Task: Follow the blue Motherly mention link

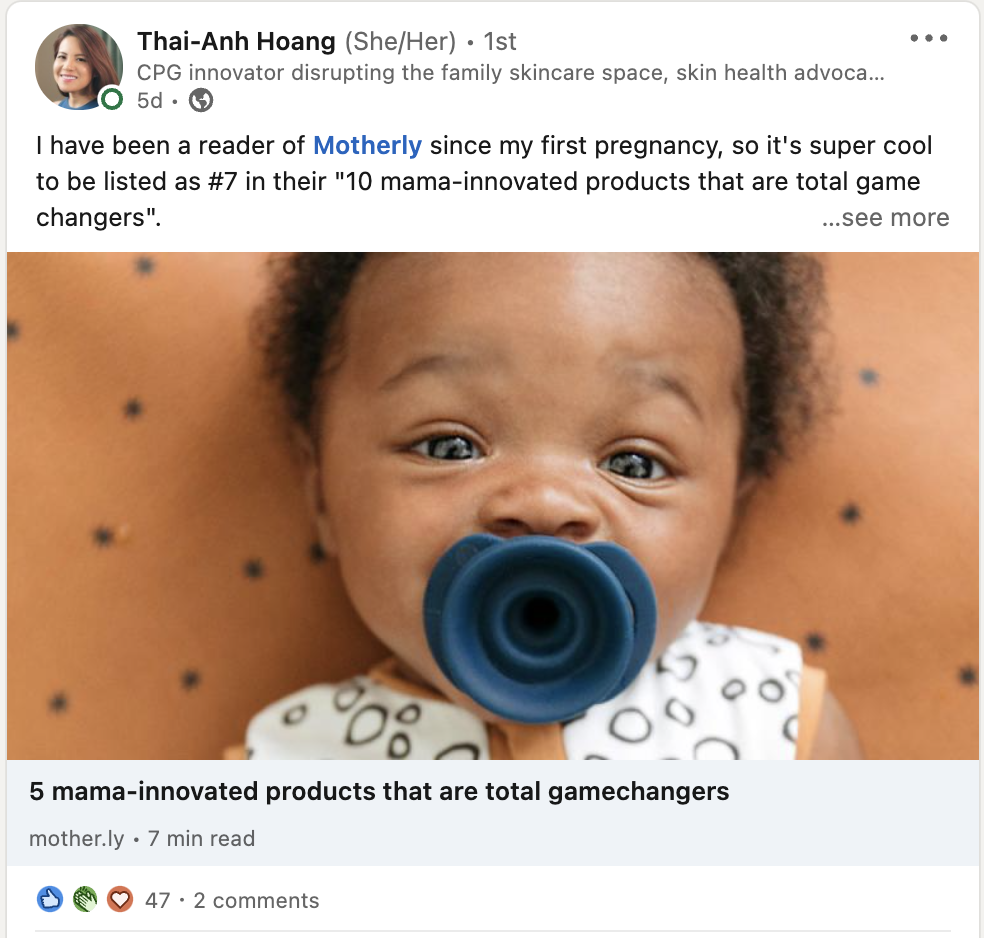Action: [x=367, y=145]
